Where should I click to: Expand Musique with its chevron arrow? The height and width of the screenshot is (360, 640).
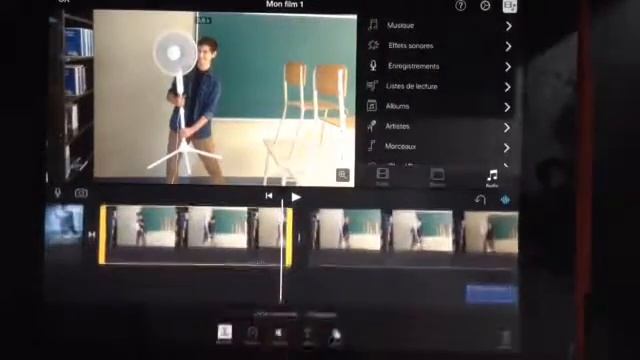pos(509,26)
